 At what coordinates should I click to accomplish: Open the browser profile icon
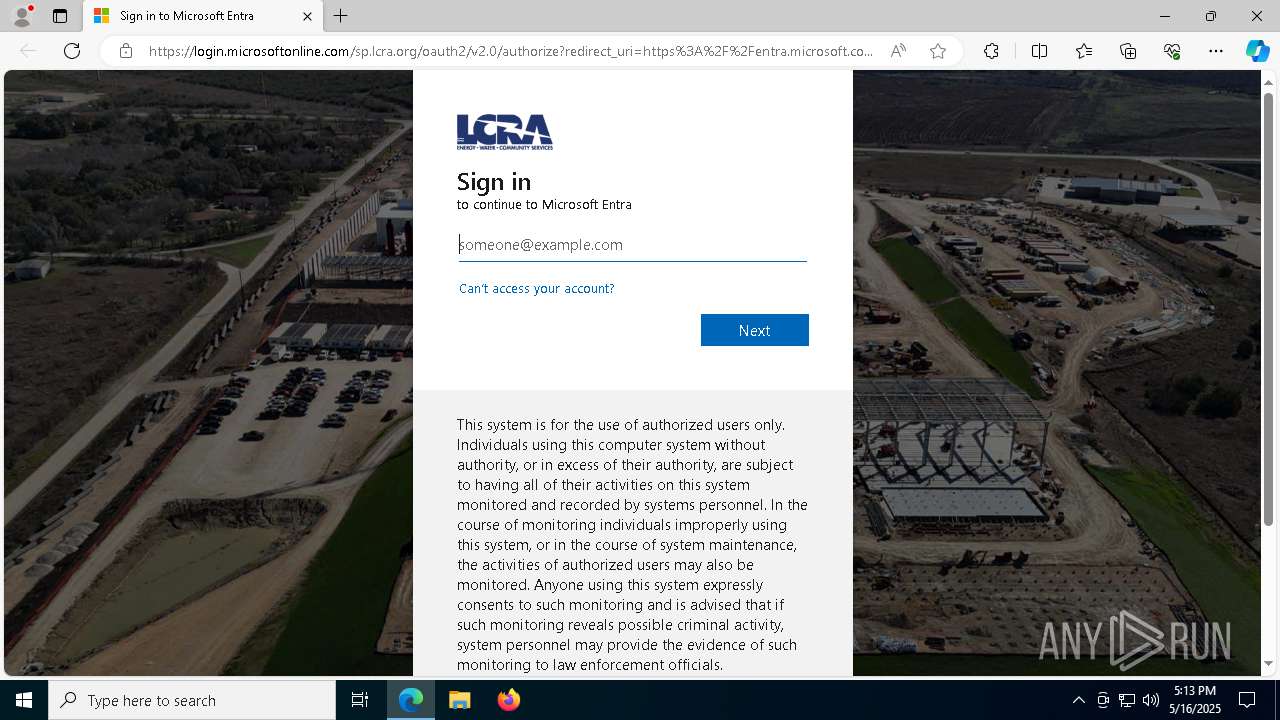[22, 16]
